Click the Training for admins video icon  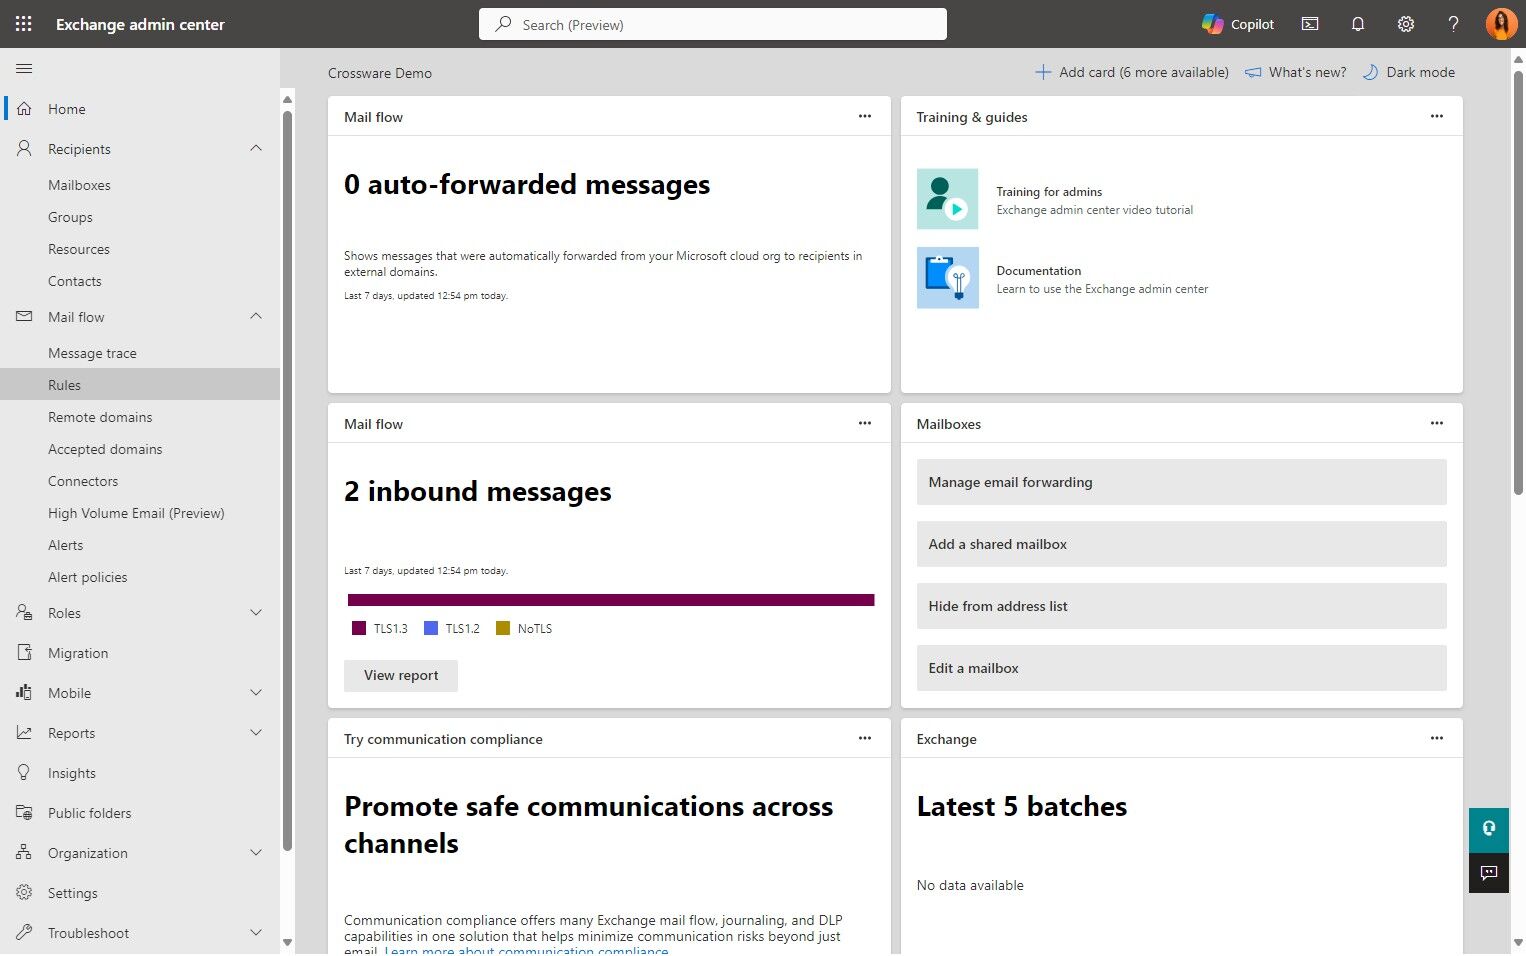coord(948,199)
